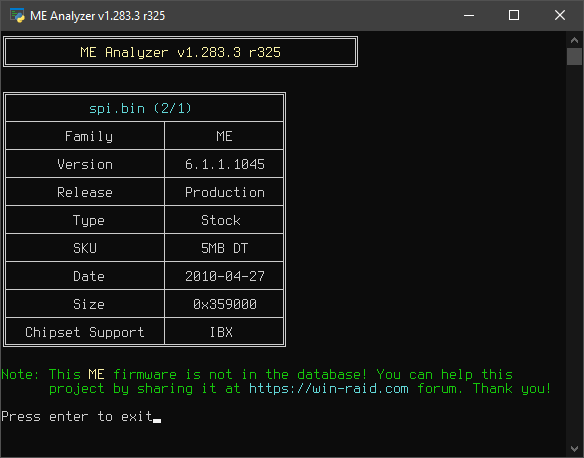Click the vertical scrollbar thumb
Screen dimensions: 584x458
(x=574, y=57)
